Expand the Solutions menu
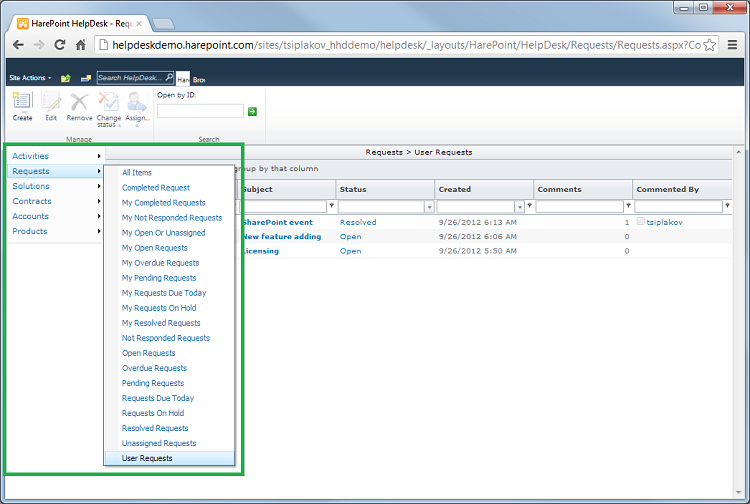This screenshot has height=504, width=750. click(55, 186)
